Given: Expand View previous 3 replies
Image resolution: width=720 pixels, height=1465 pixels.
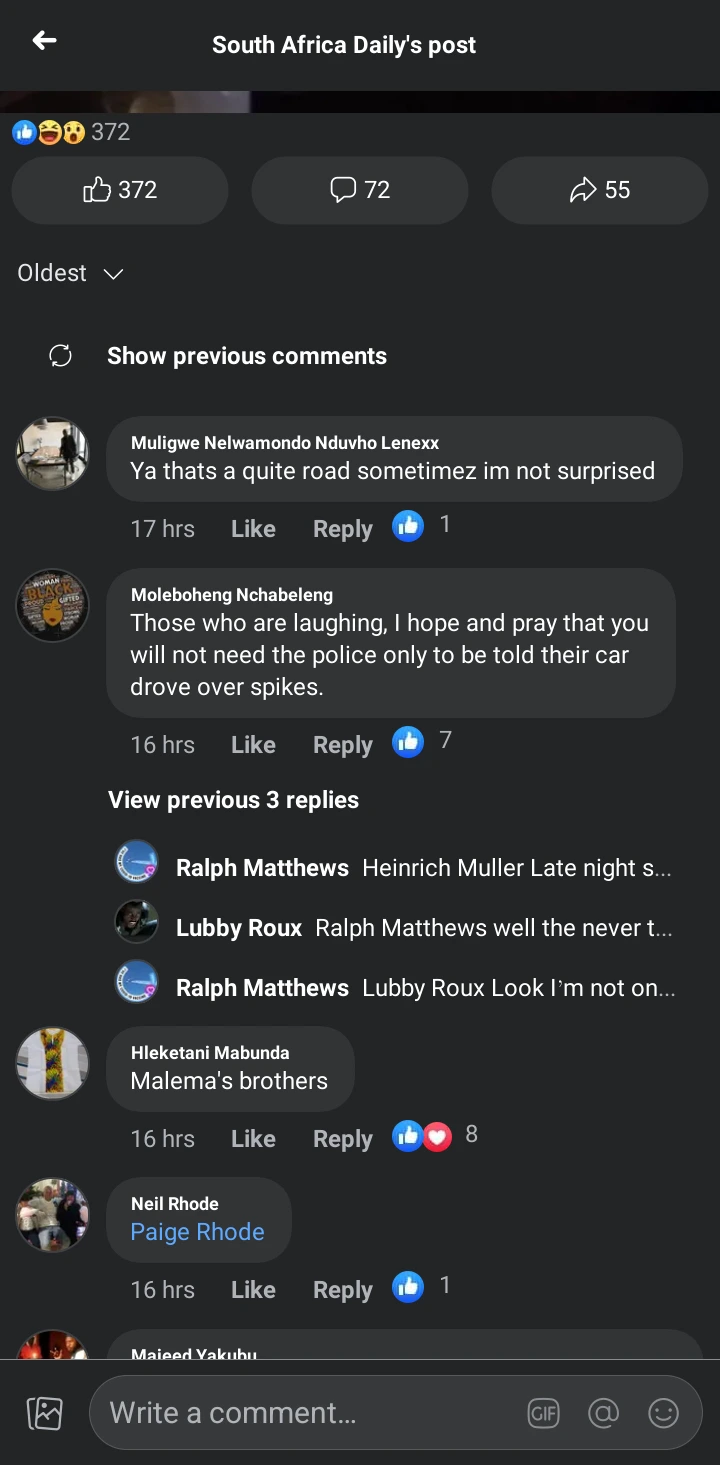Looking at the screenshot, I should pos(233,800).
